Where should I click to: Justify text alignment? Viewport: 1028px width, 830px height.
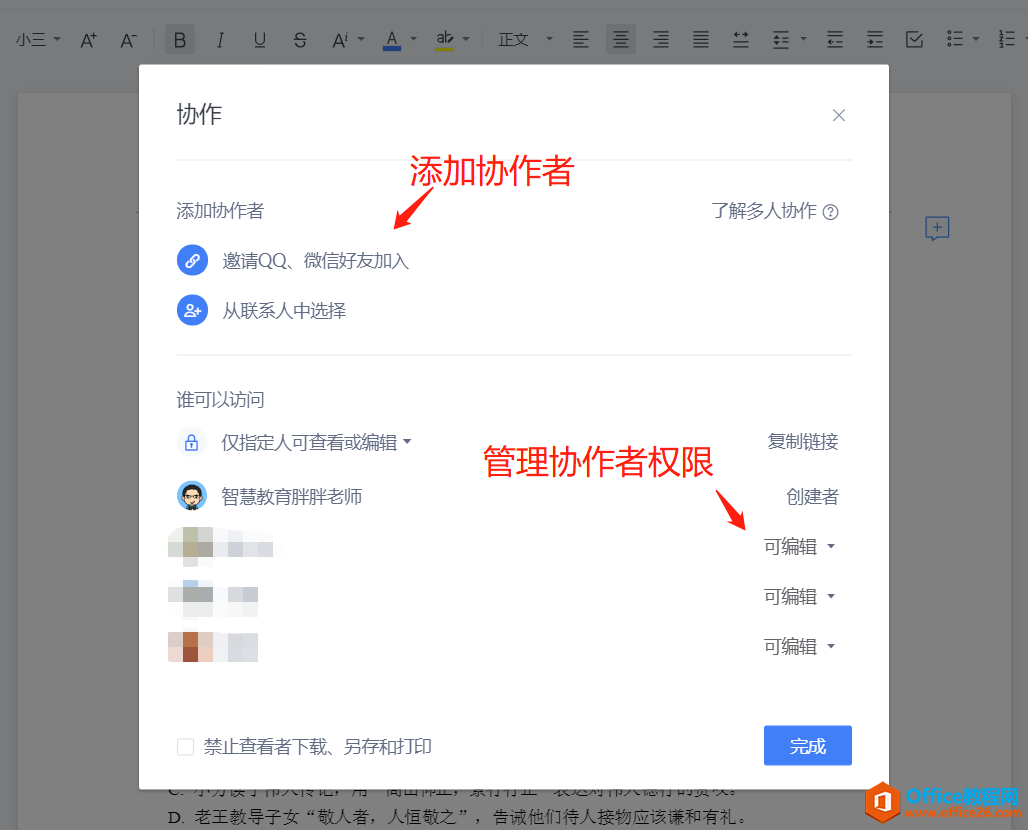coord(701,40)
